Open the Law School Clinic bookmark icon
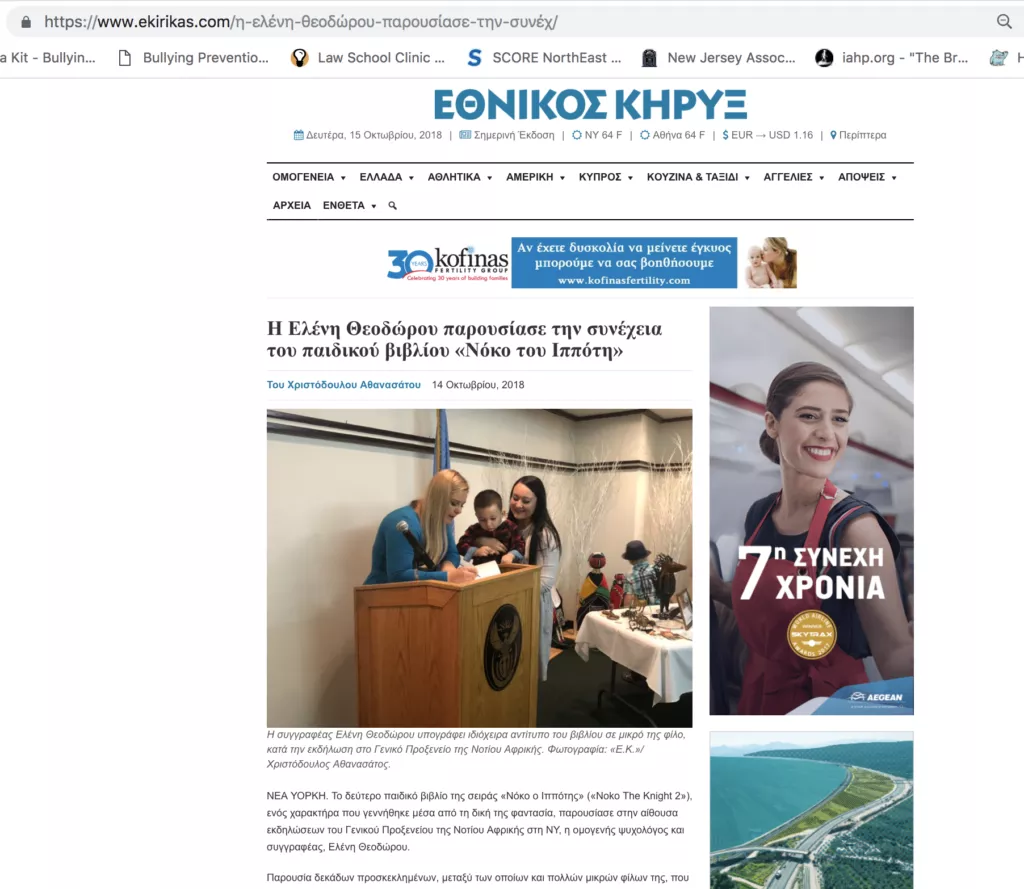 tap(299, 57)
